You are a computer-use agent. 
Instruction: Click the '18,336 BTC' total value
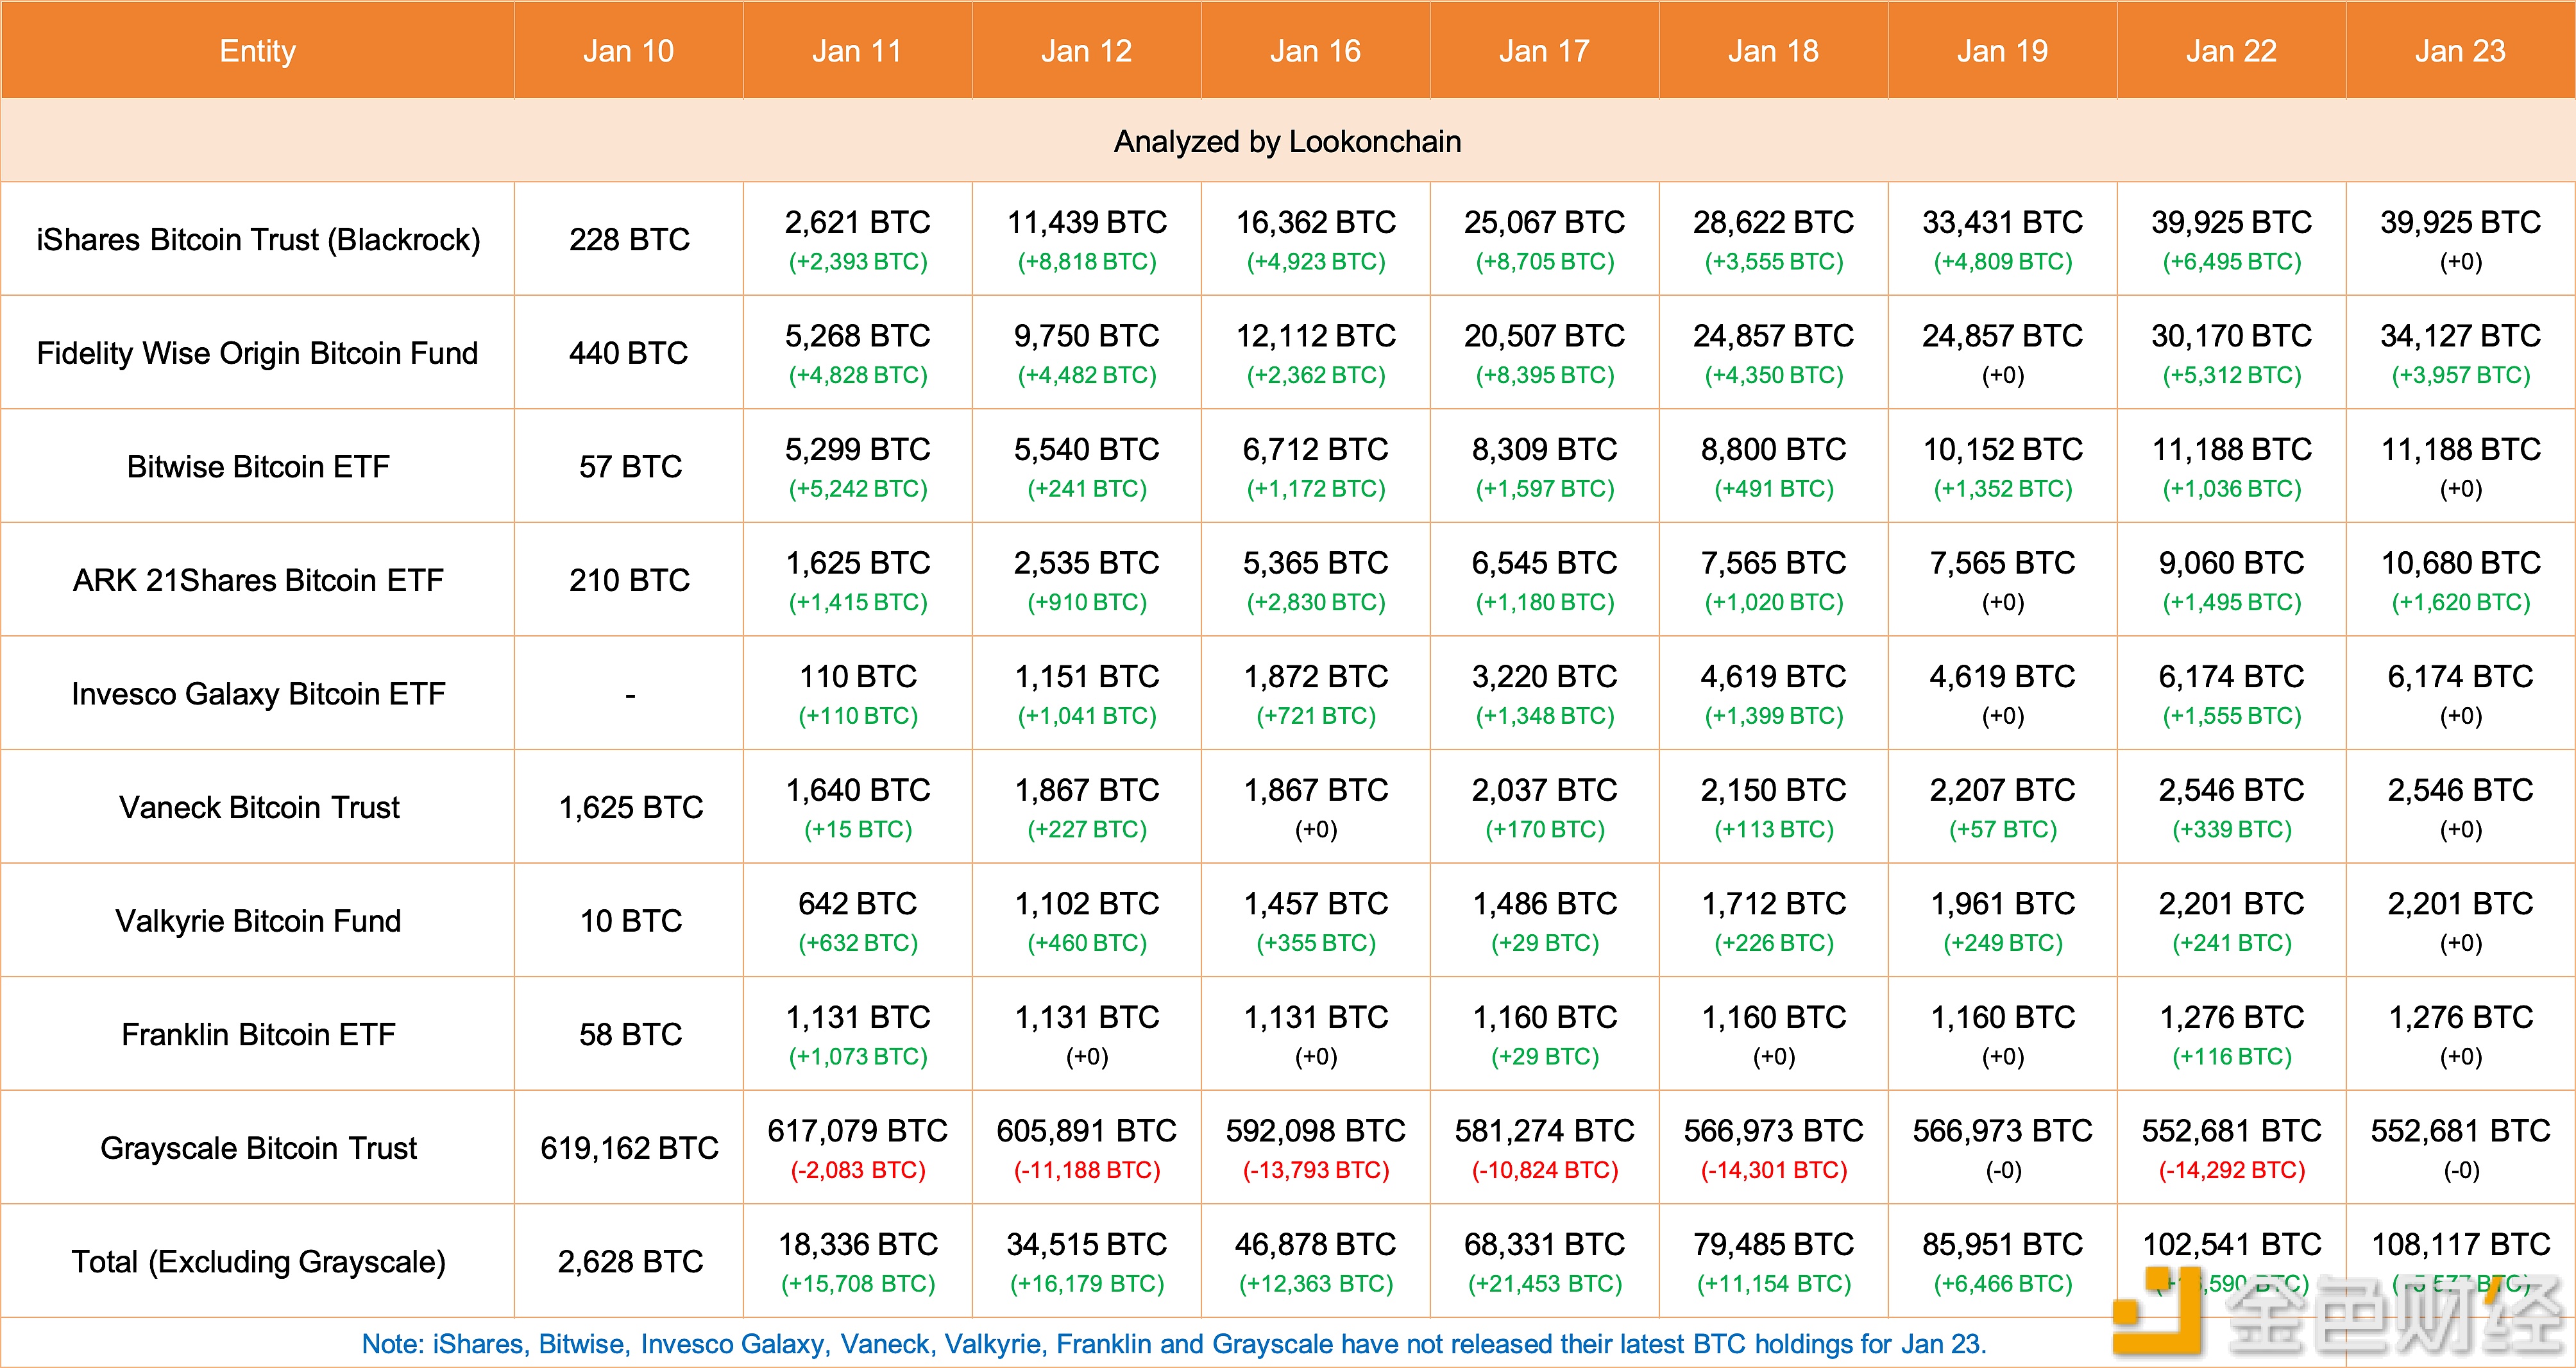tap(857, 1244)
